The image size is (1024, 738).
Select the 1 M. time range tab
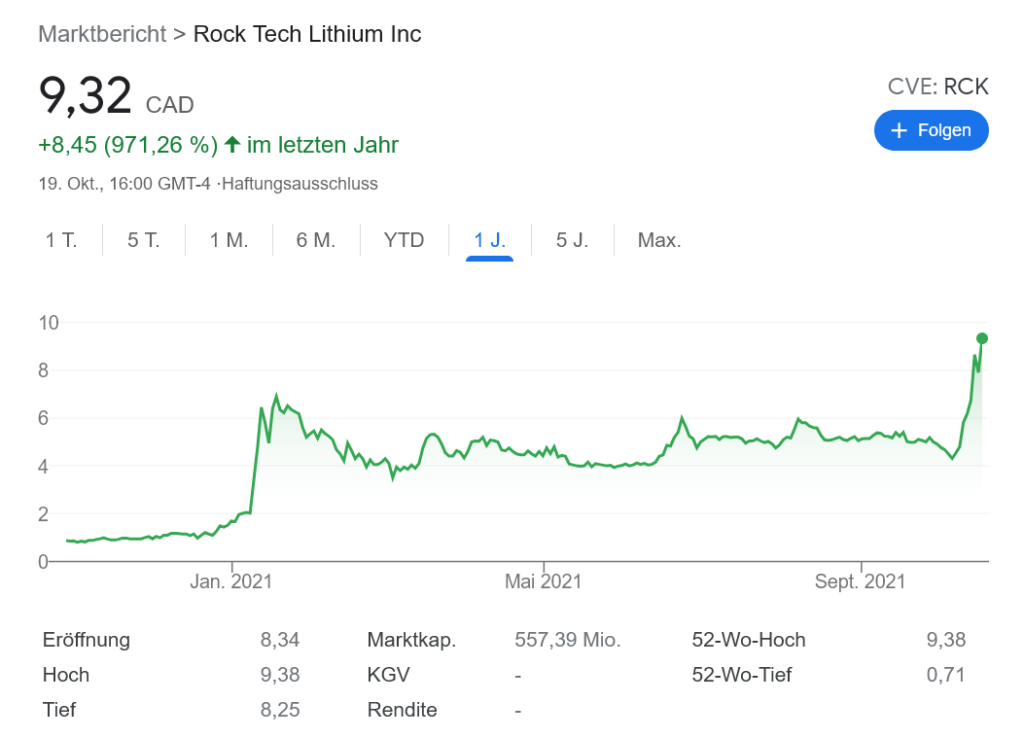228,240
